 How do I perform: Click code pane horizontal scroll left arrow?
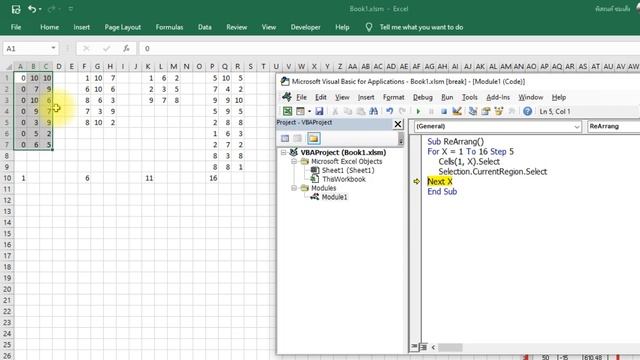pos(433,347)
